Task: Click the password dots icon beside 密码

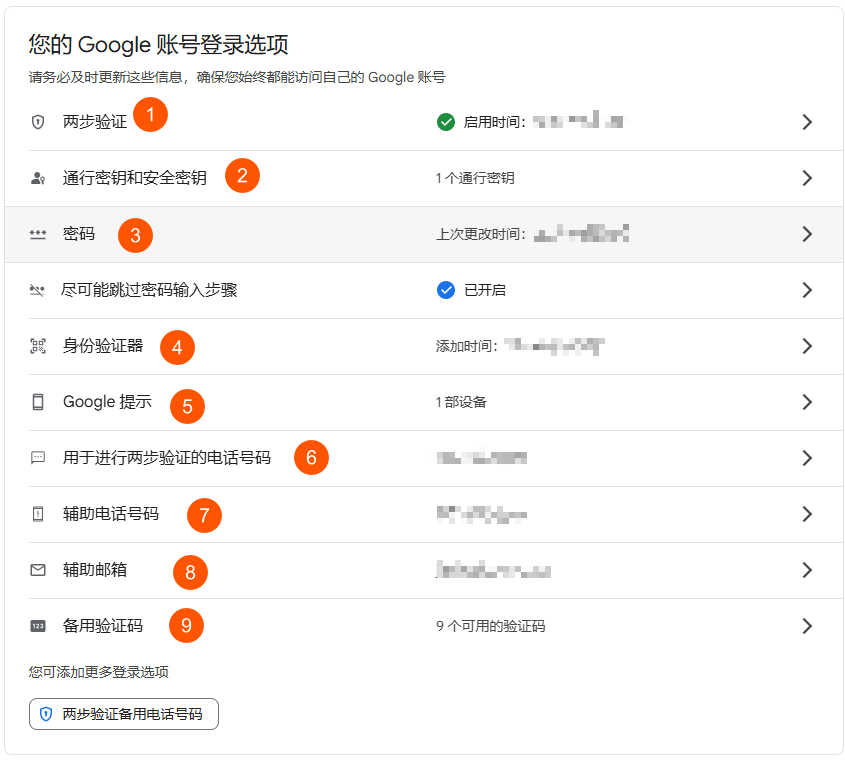Action: pyautogui.click(x=38, y=234)
